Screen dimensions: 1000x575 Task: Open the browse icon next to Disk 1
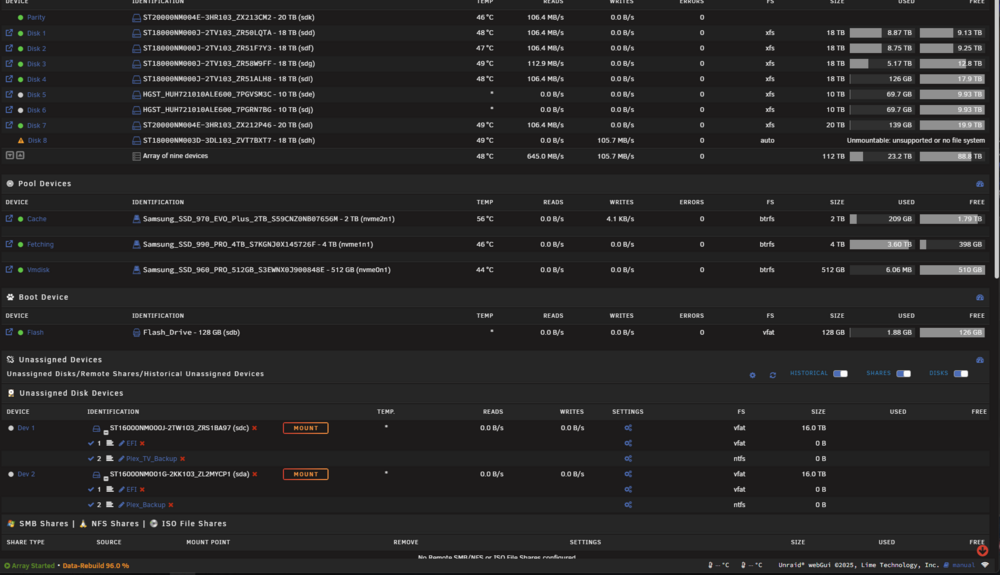pyautogui.click(x=9, y=33)
